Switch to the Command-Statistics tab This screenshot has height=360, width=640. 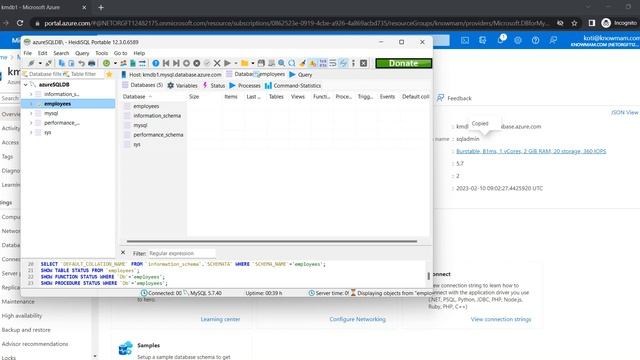[x=293, y=86]
